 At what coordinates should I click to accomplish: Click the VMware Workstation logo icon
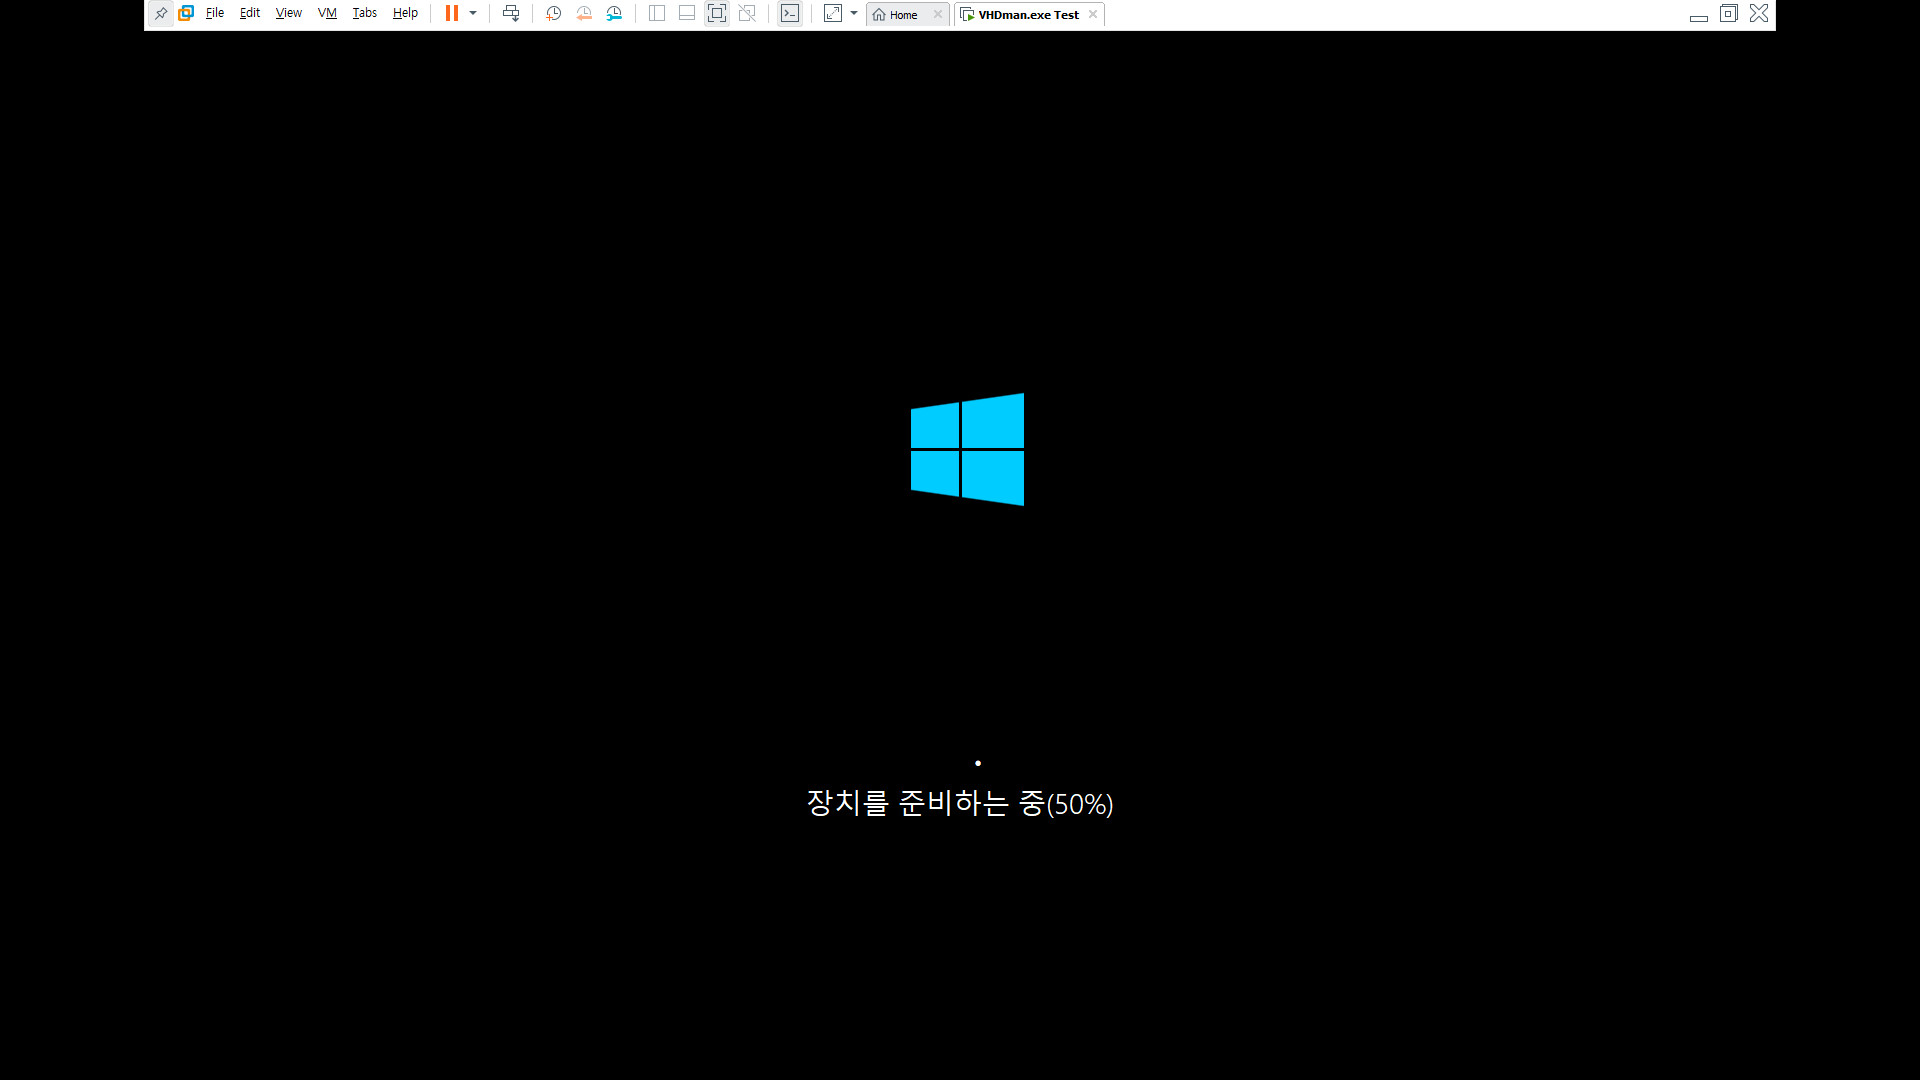point(186,14)
